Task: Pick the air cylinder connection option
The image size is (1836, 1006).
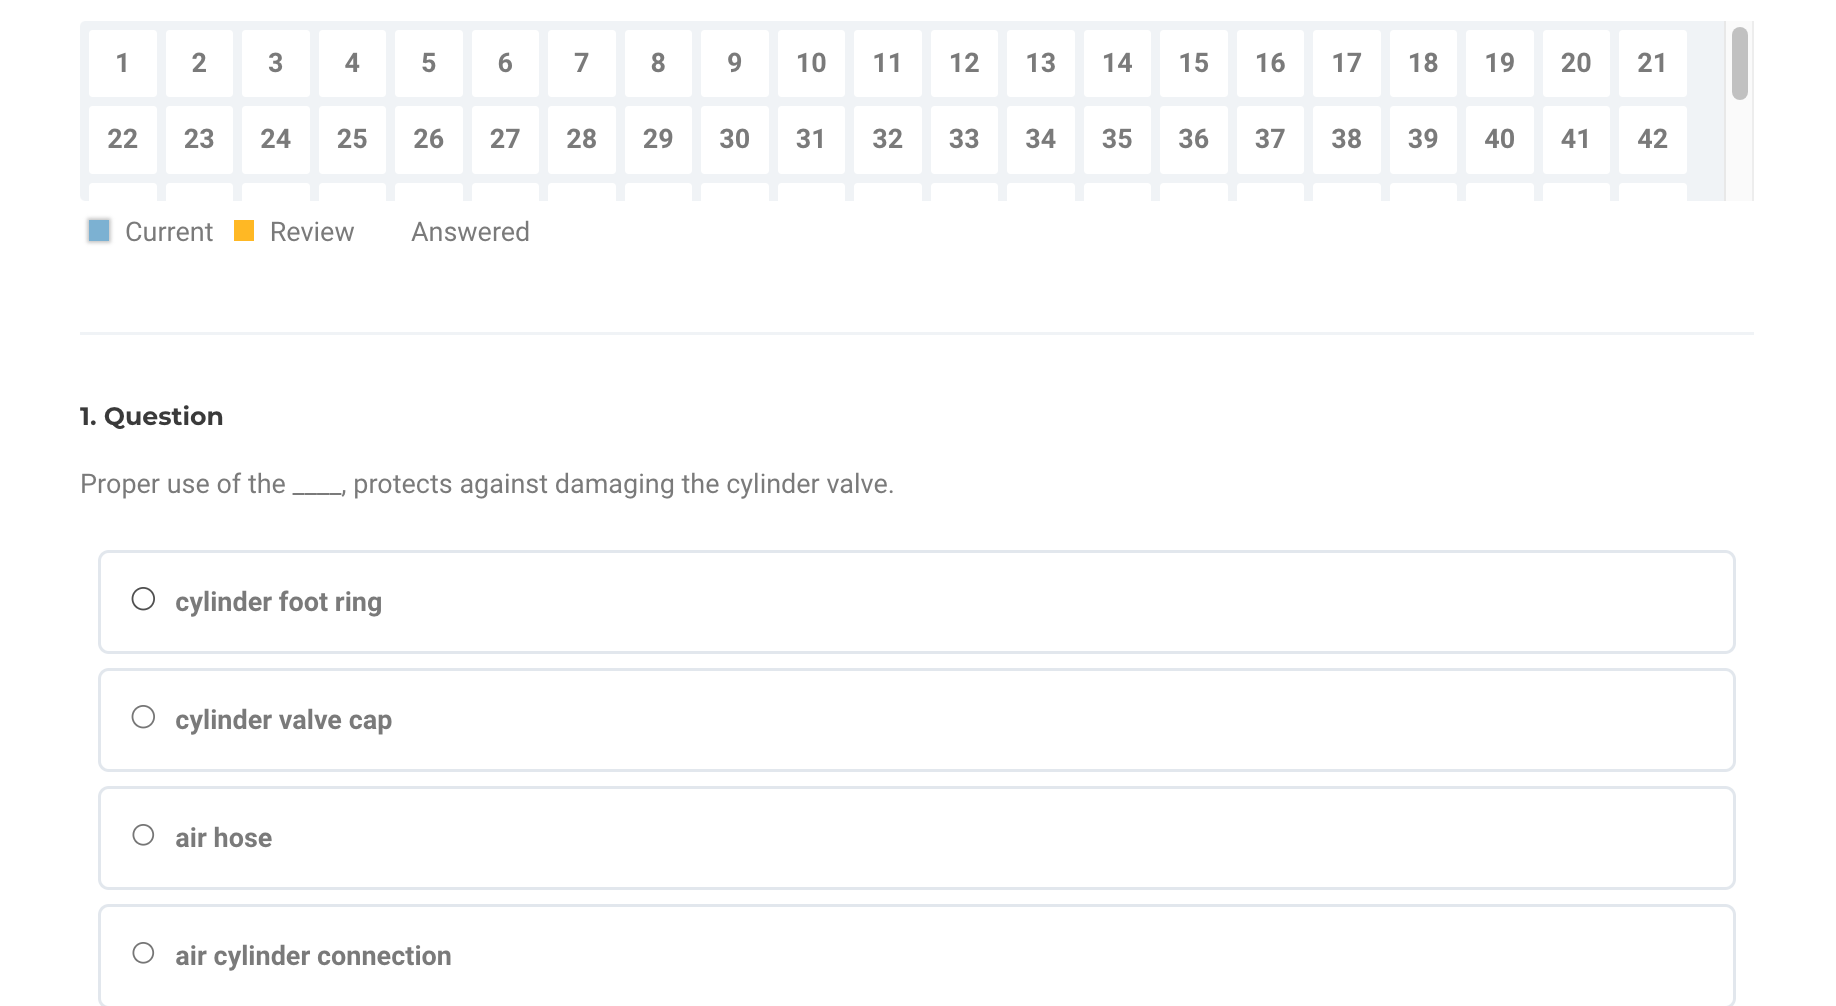Action: (144, 954)
